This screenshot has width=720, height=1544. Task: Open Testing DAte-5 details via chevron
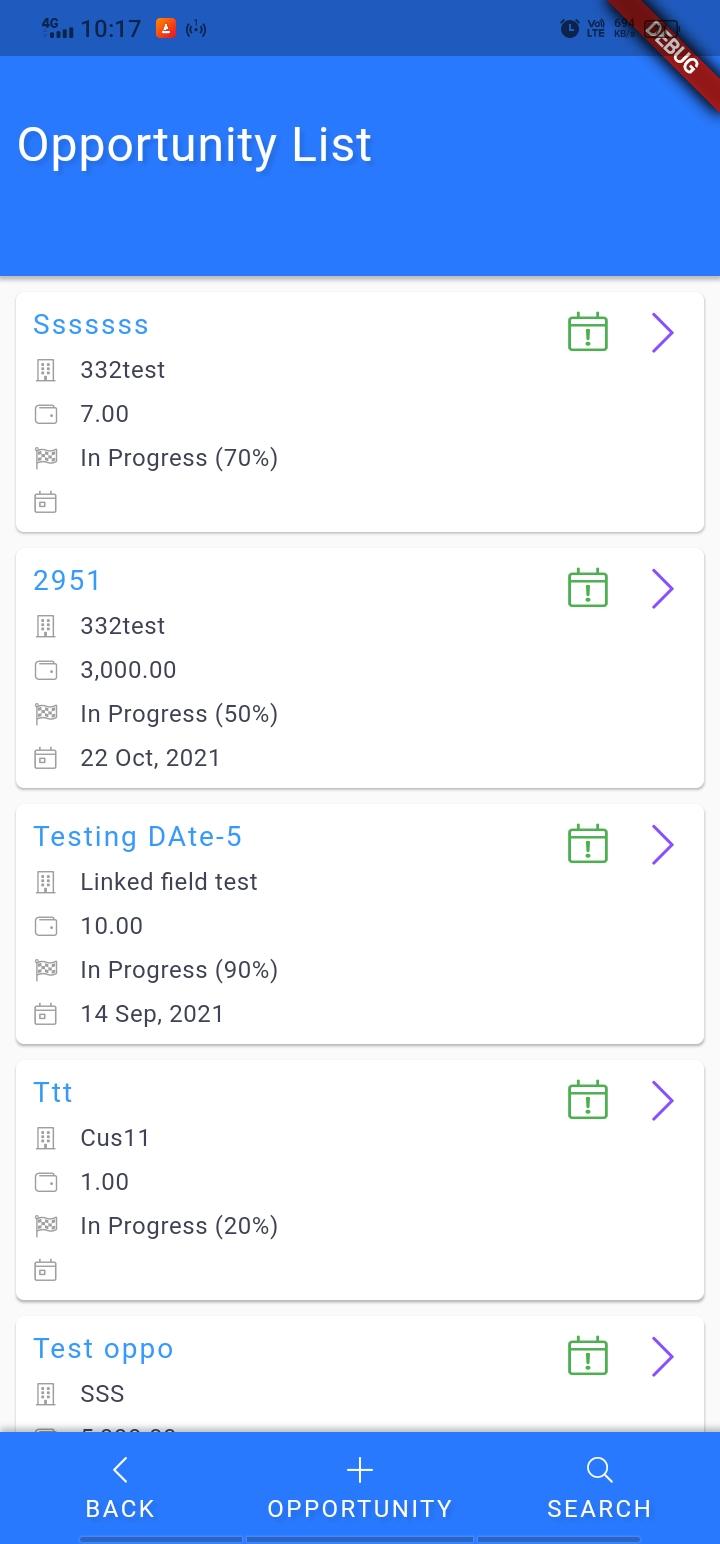[662, 845]
